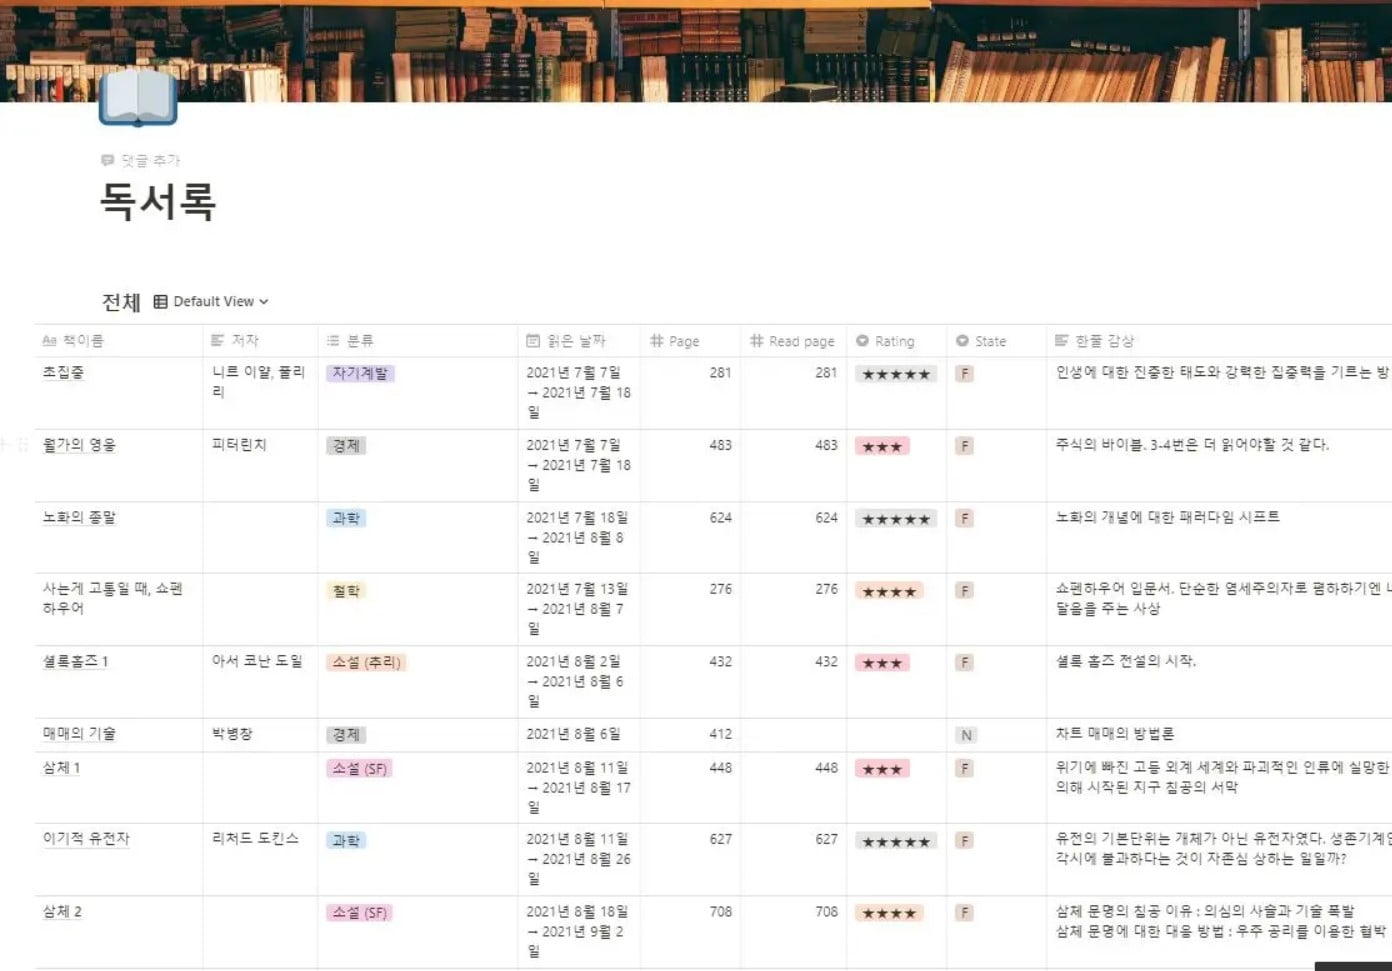Open the 노화의 종말 book page
Screen dimensions: 1392x971
(x=79, y=518)
